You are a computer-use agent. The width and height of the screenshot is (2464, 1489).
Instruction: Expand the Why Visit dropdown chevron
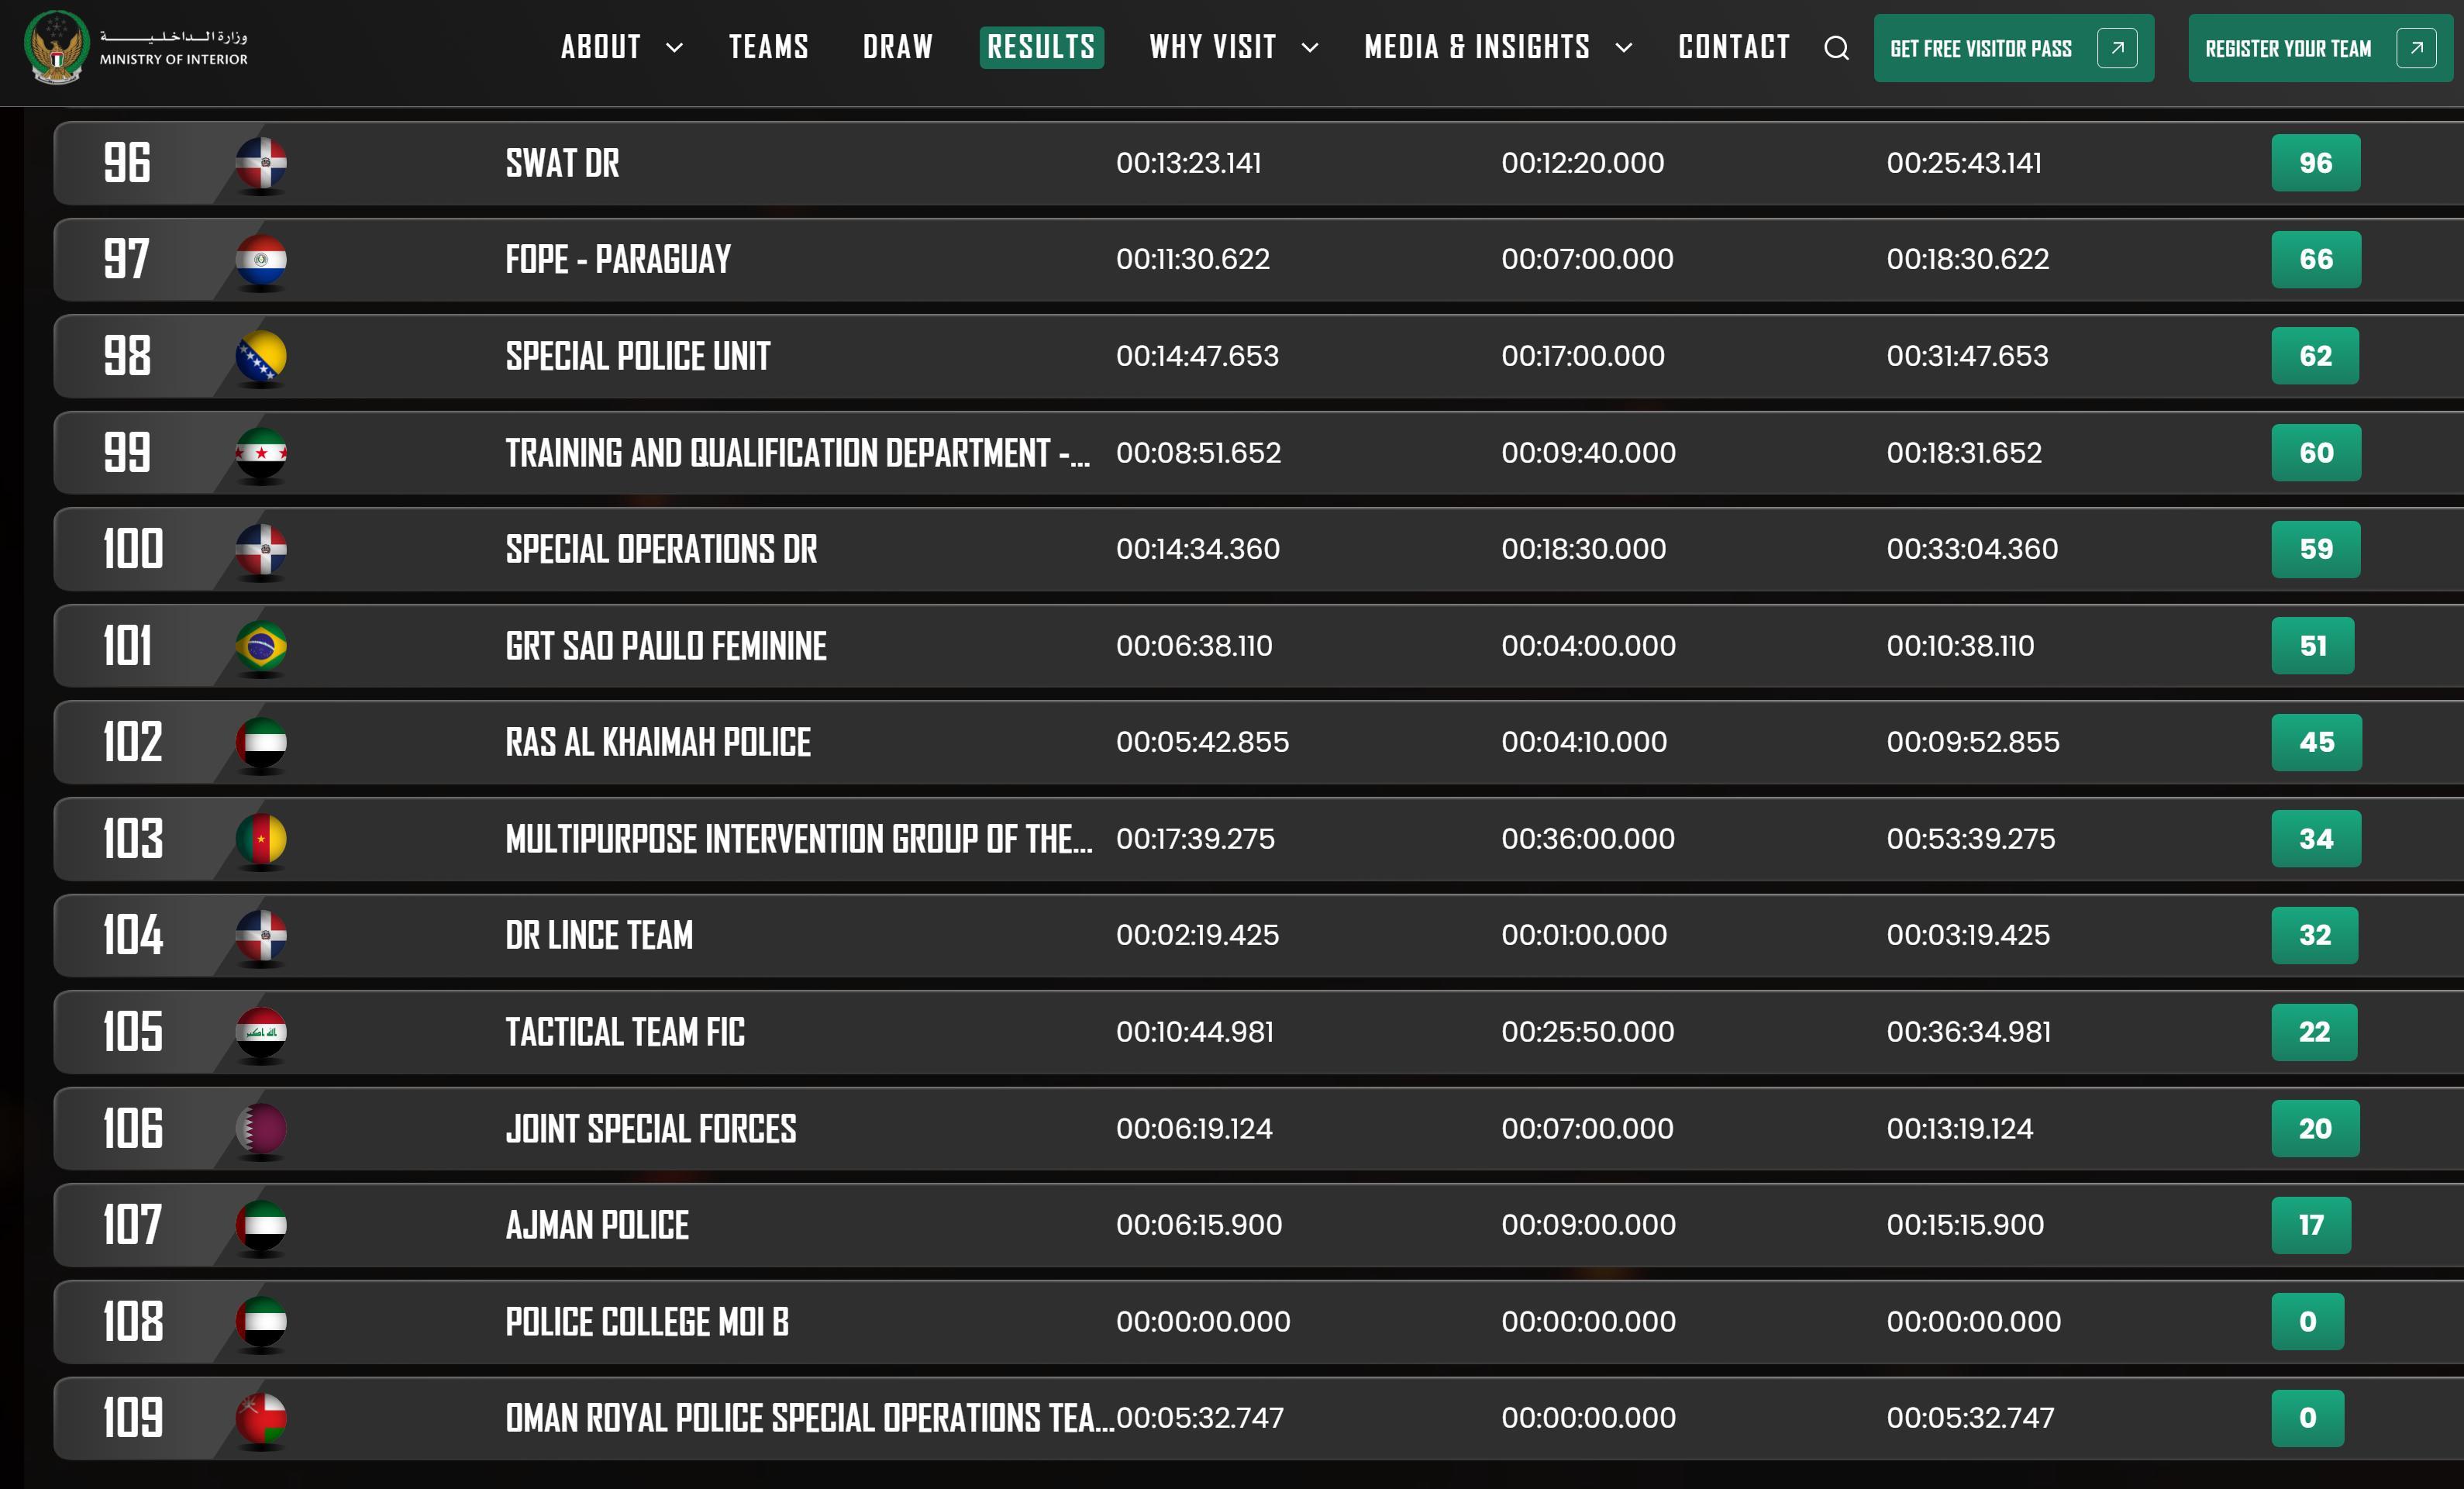(x=1310, y=48)
